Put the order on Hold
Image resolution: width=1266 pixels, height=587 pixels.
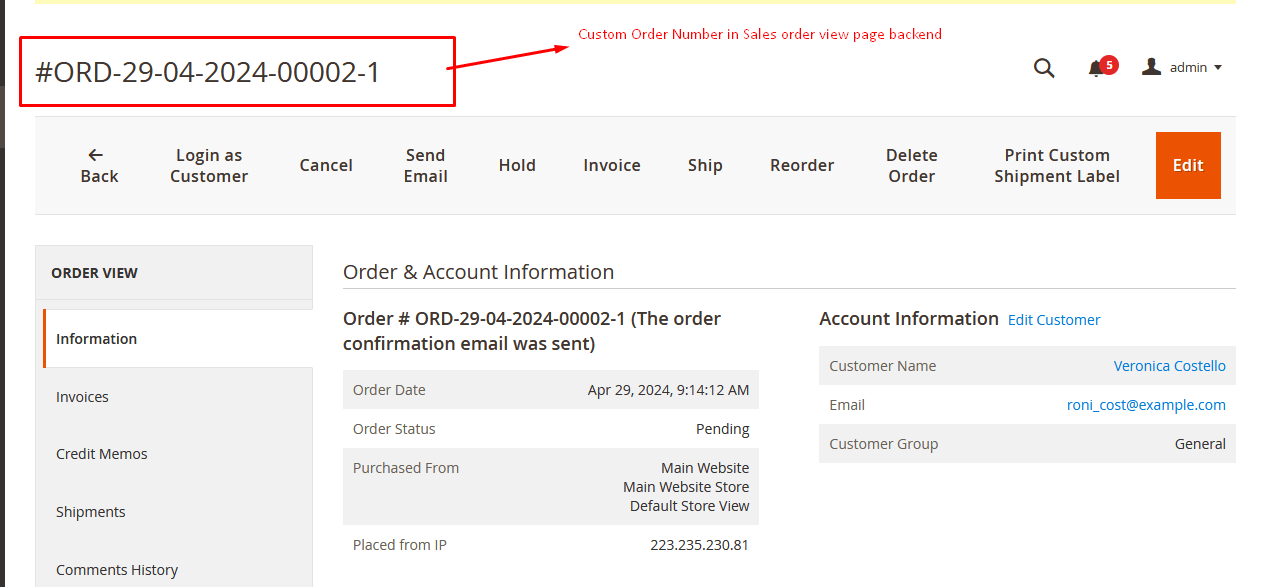(517, 165)
